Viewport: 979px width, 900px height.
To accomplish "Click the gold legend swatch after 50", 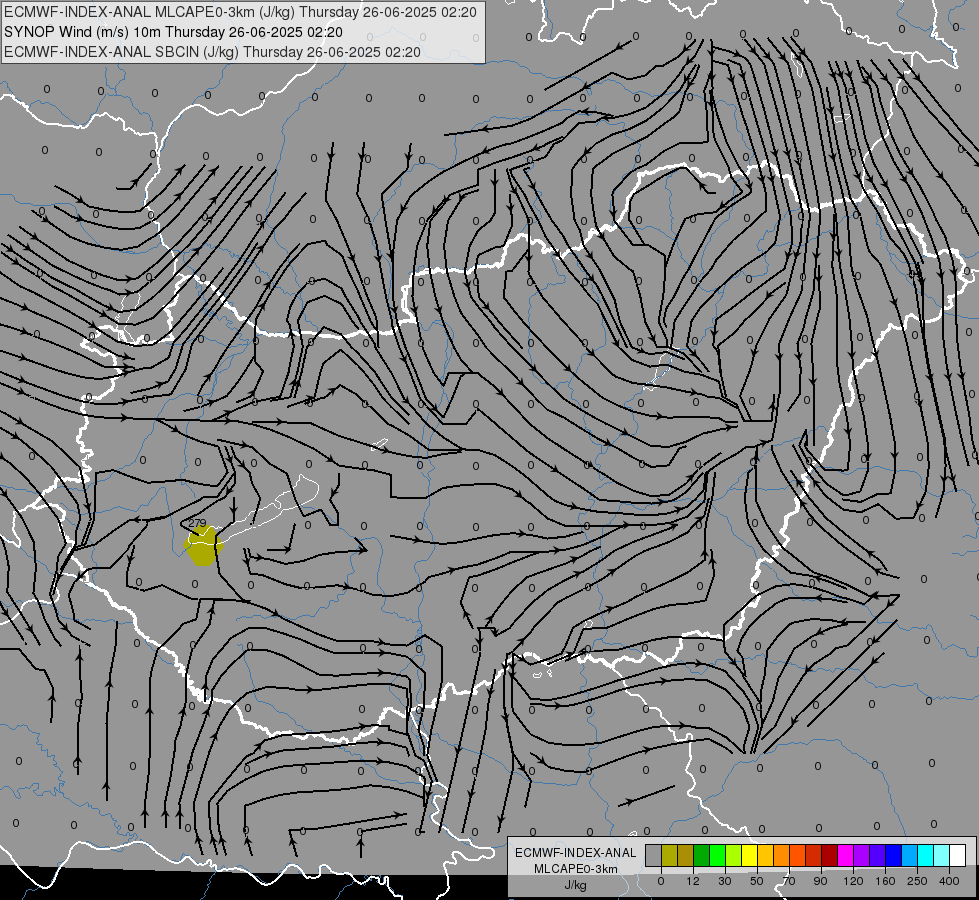I will (x=765, y=855).
